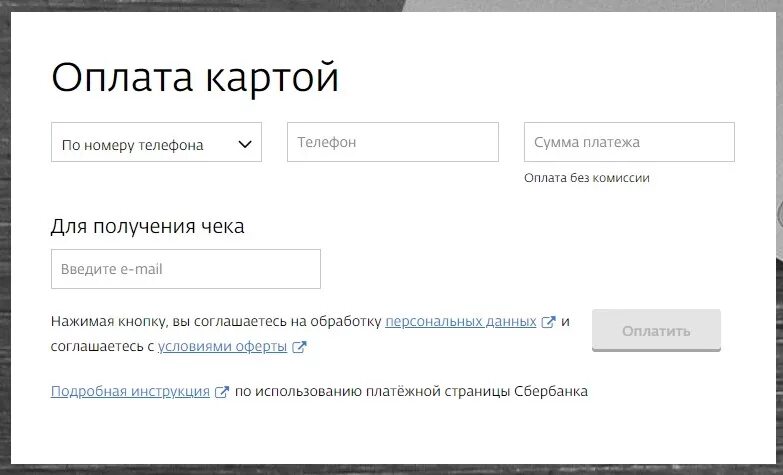Click external-link icon next to "условиями оферты"

point(299,347)
